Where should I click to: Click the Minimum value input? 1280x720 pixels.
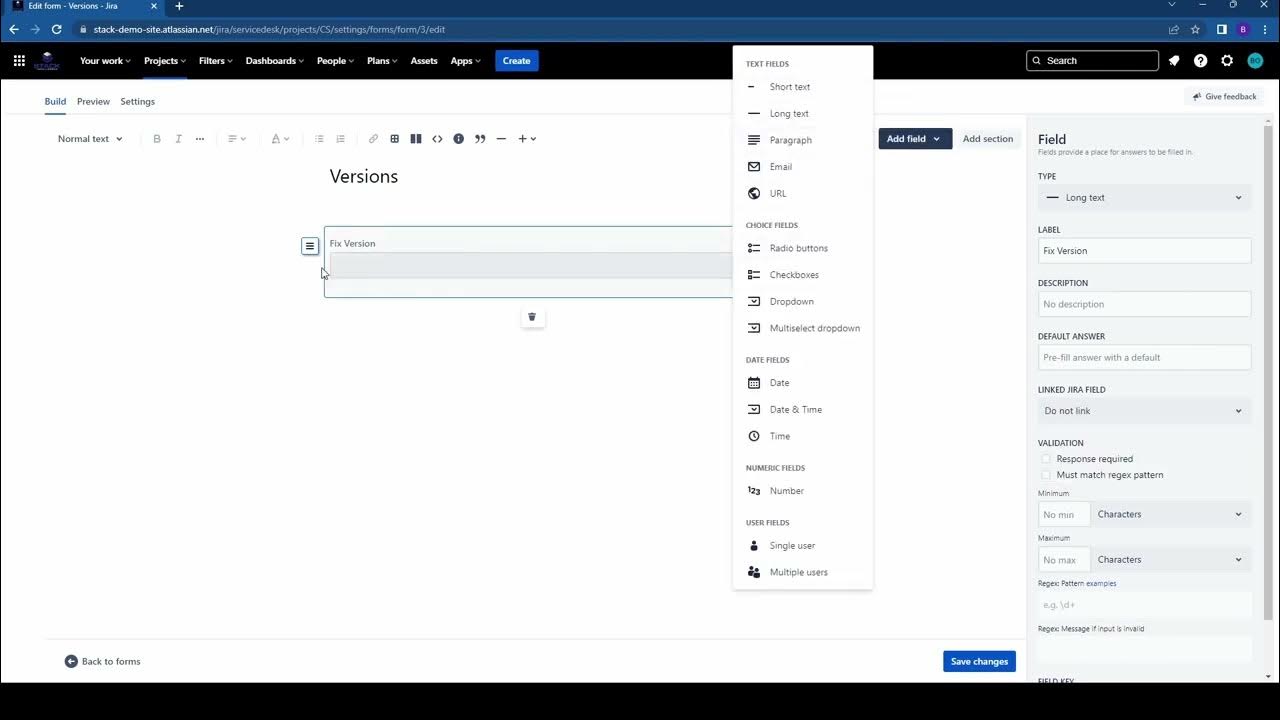click(x=1064, y=514)
